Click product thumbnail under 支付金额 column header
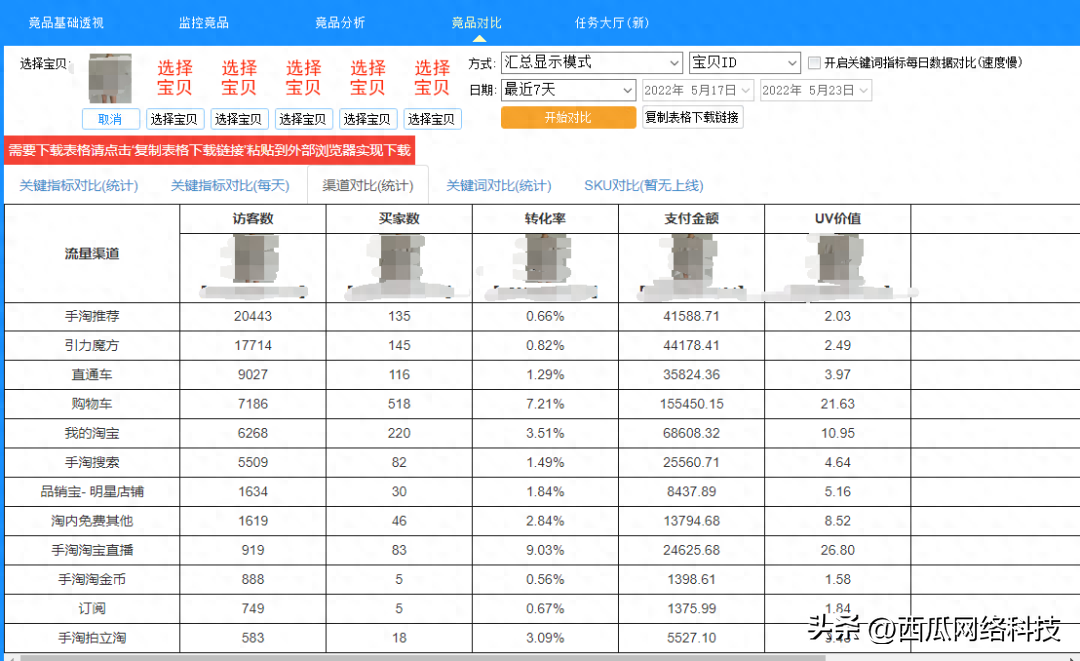 (691, 262)
